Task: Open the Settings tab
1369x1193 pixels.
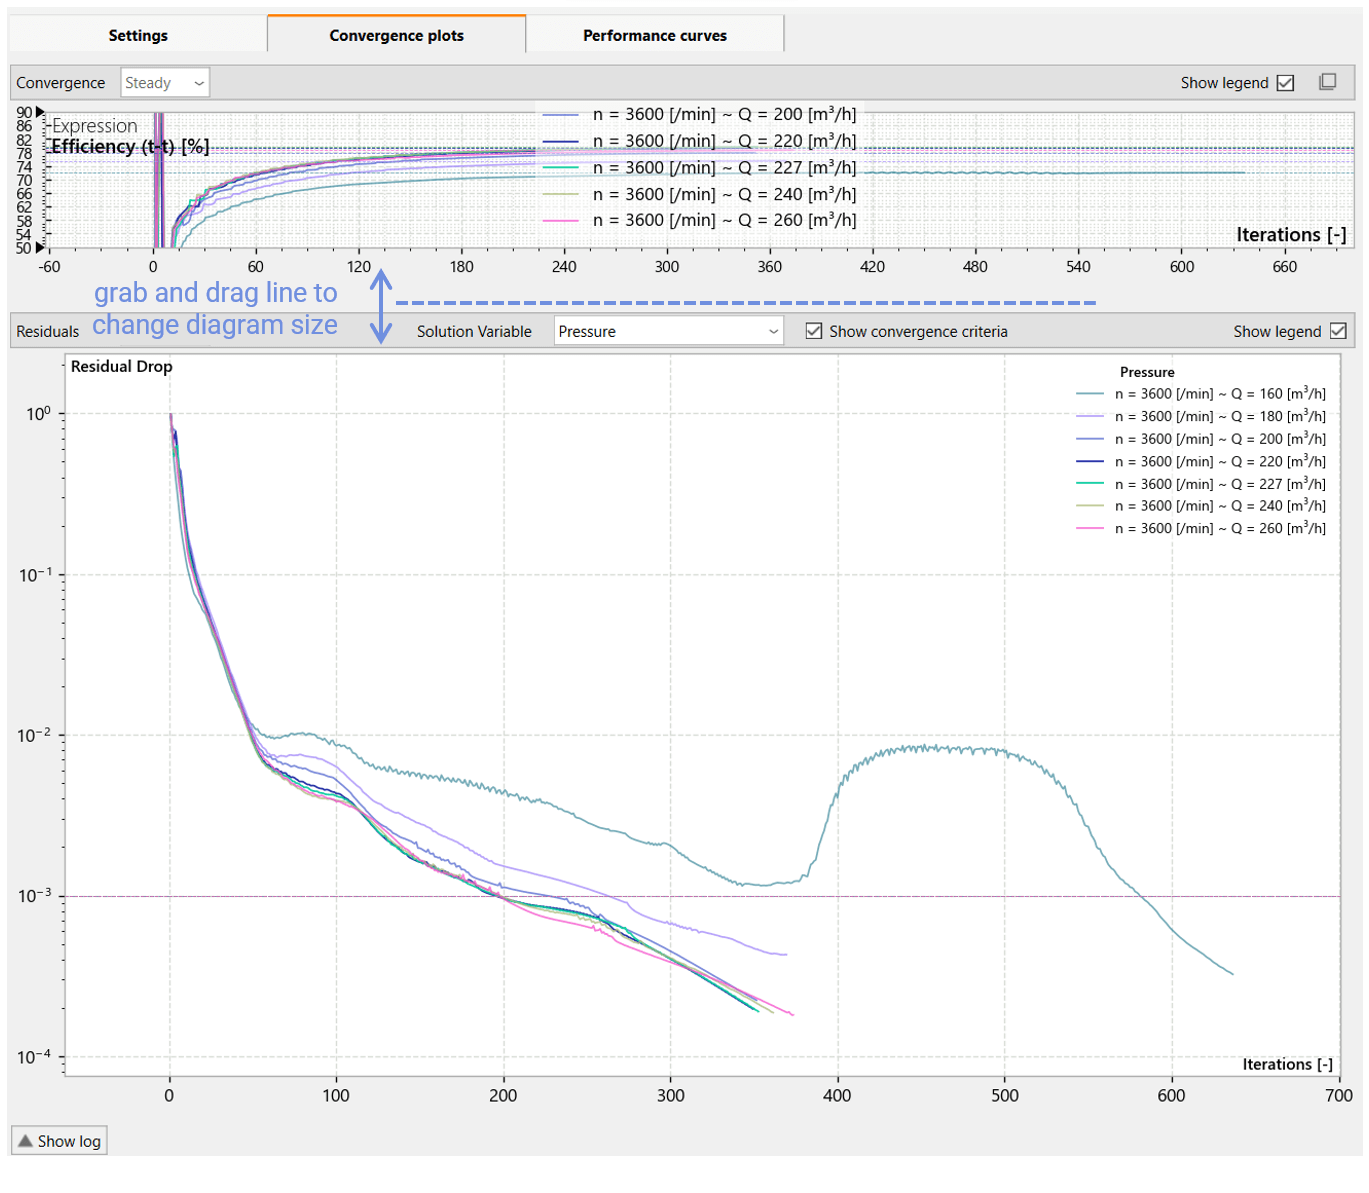Action: (138, 35)
